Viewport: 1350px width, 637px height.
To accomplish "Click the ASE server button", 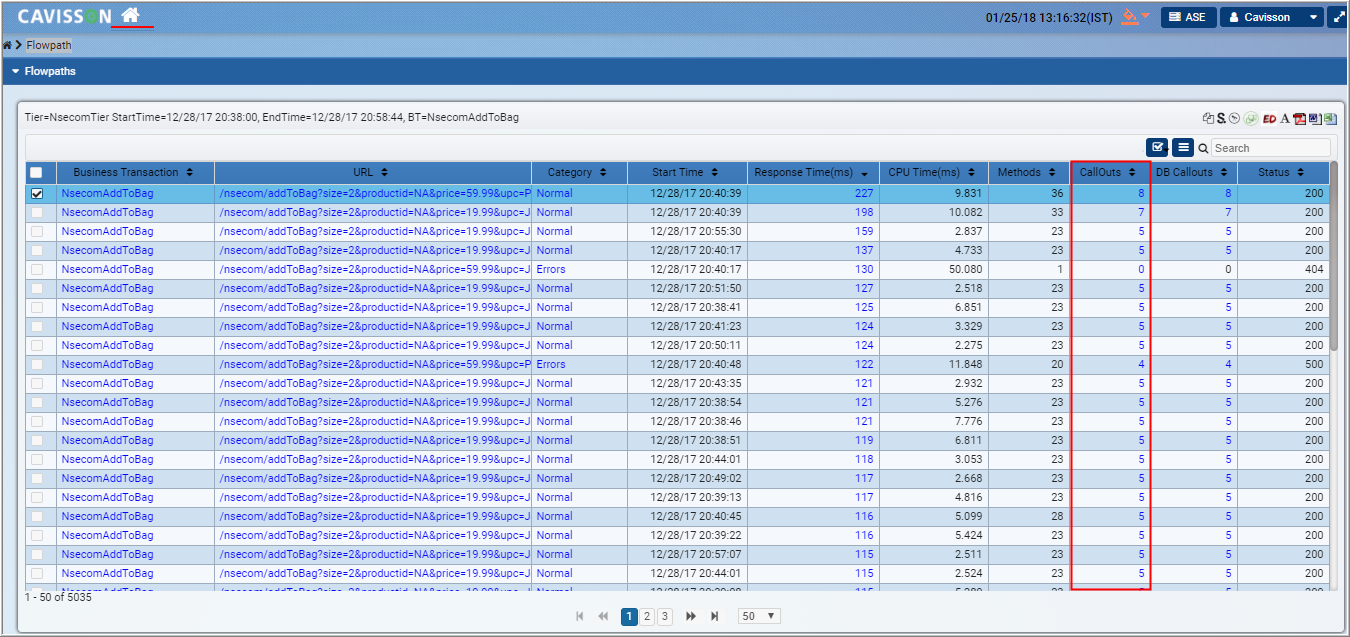I will (1188, 17).
